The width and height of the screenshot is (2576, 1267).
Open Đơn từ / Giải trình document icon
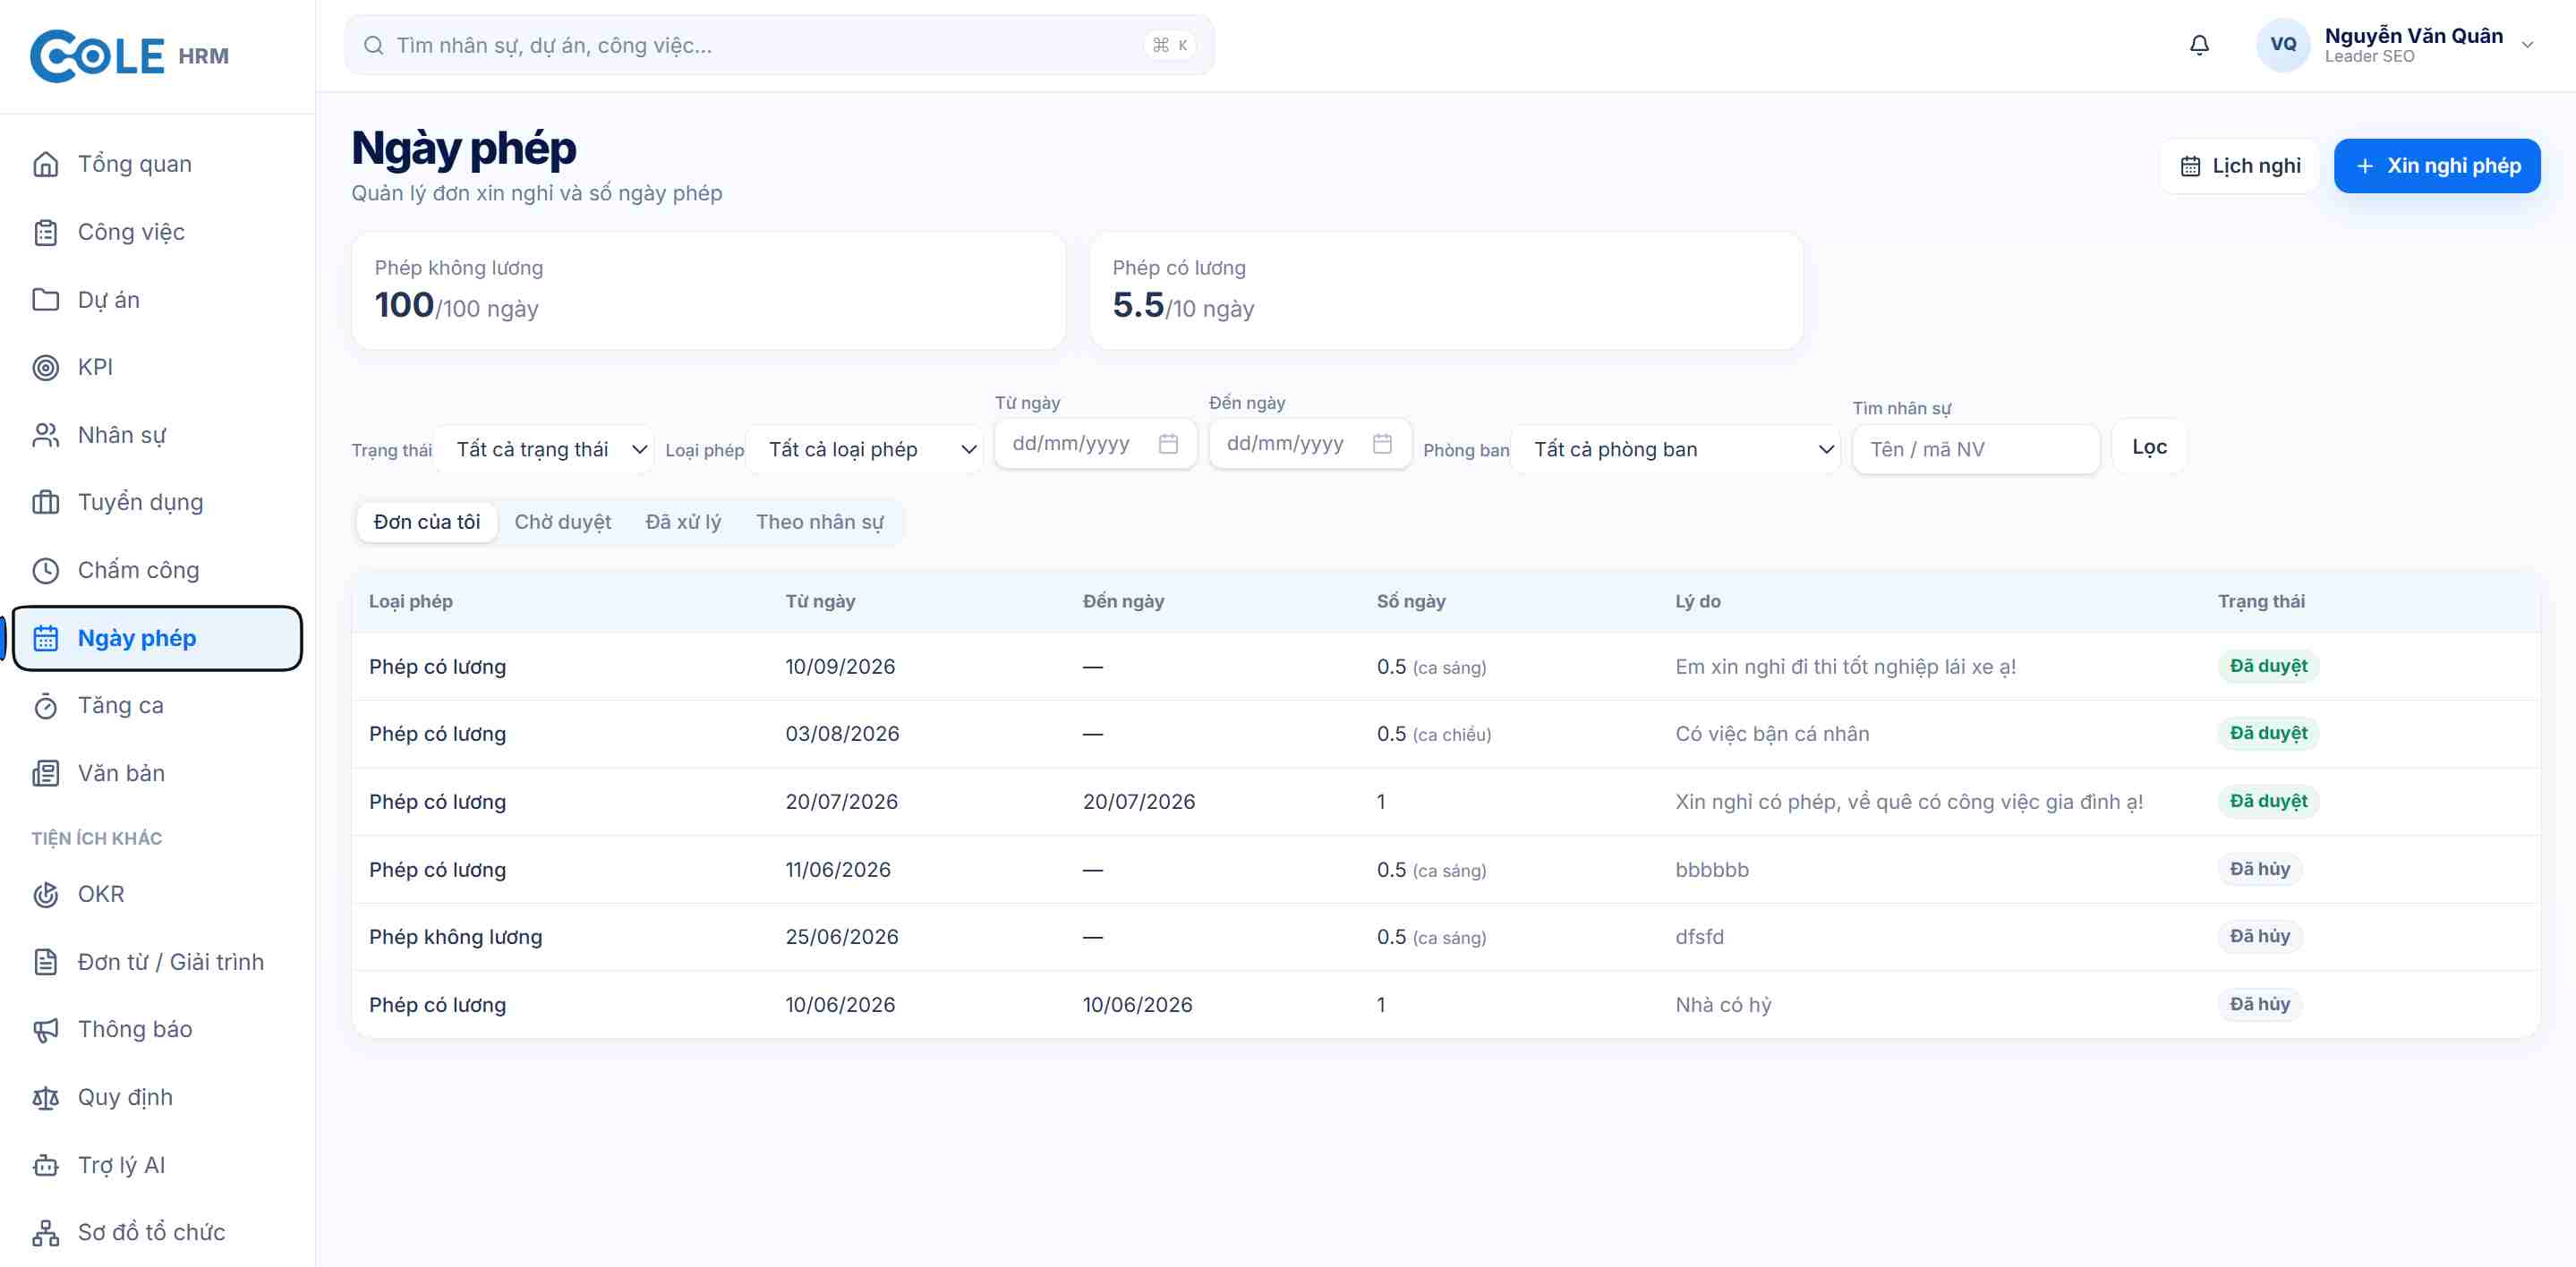point(46,962)
